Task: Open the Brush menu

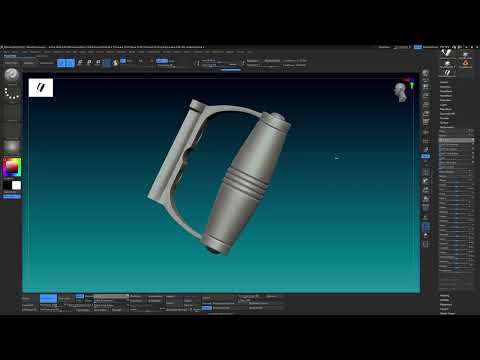Action: coord(15,52)
